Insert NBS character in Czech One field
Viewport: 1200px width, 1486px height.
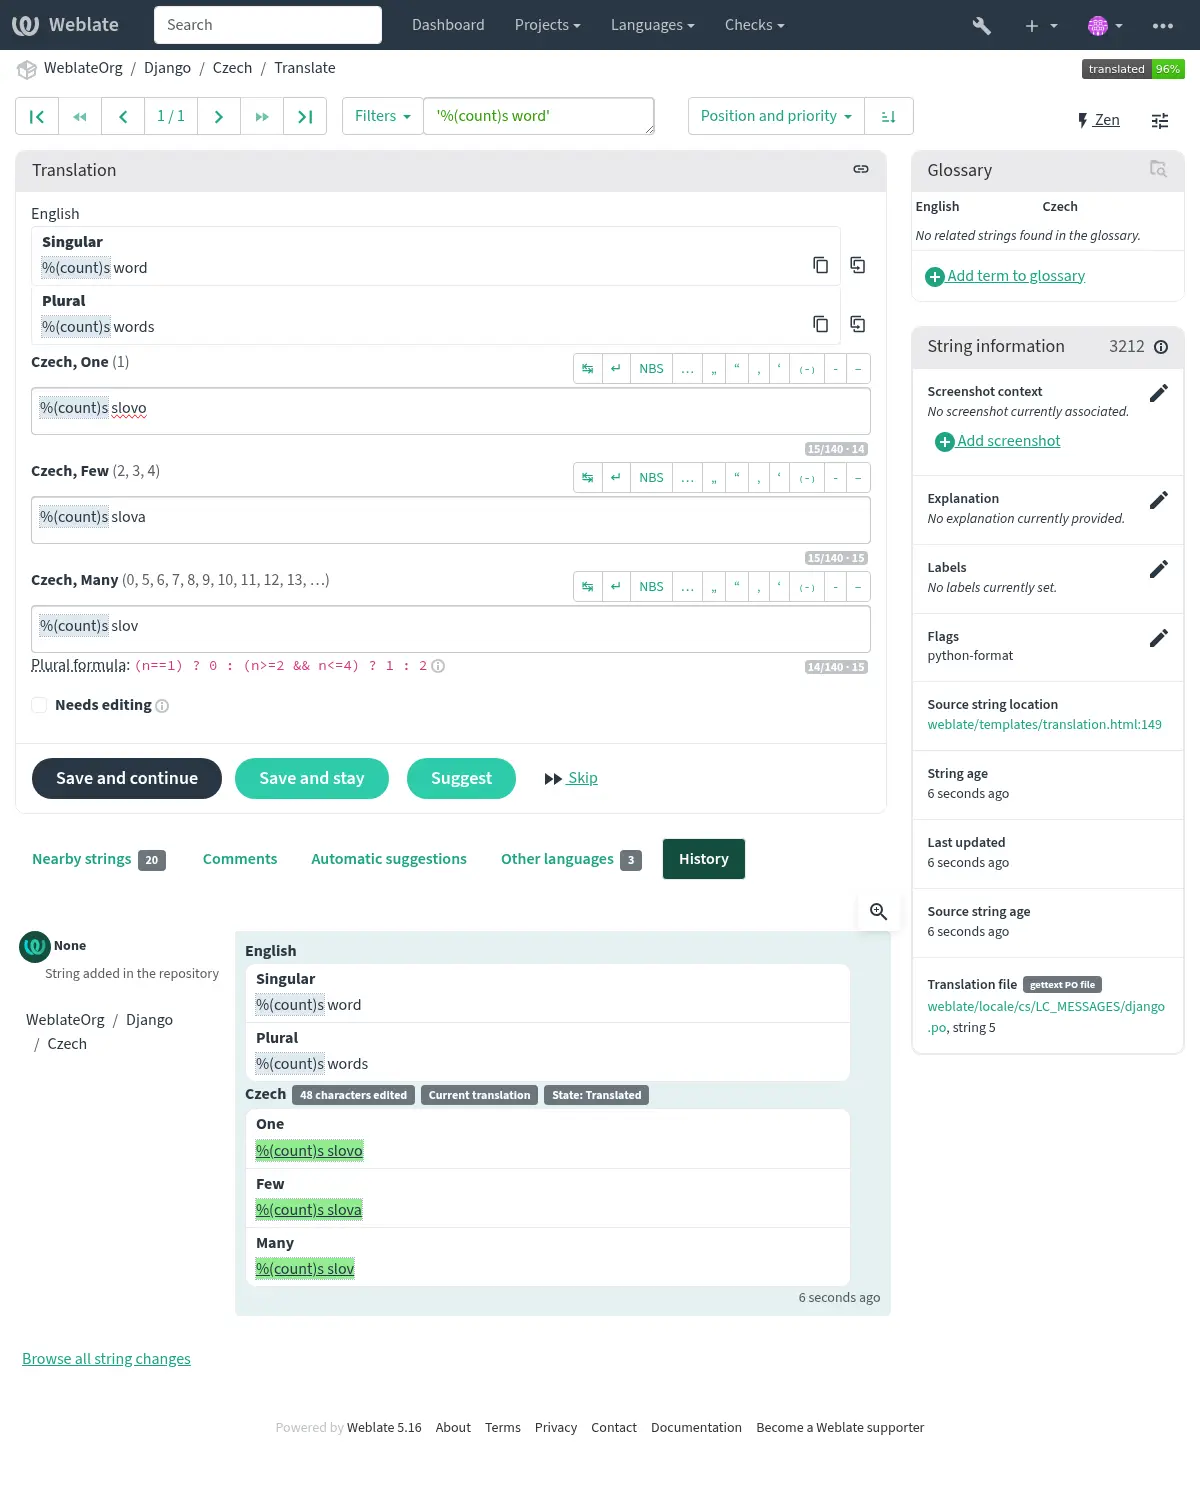click(x=651, y=369)
